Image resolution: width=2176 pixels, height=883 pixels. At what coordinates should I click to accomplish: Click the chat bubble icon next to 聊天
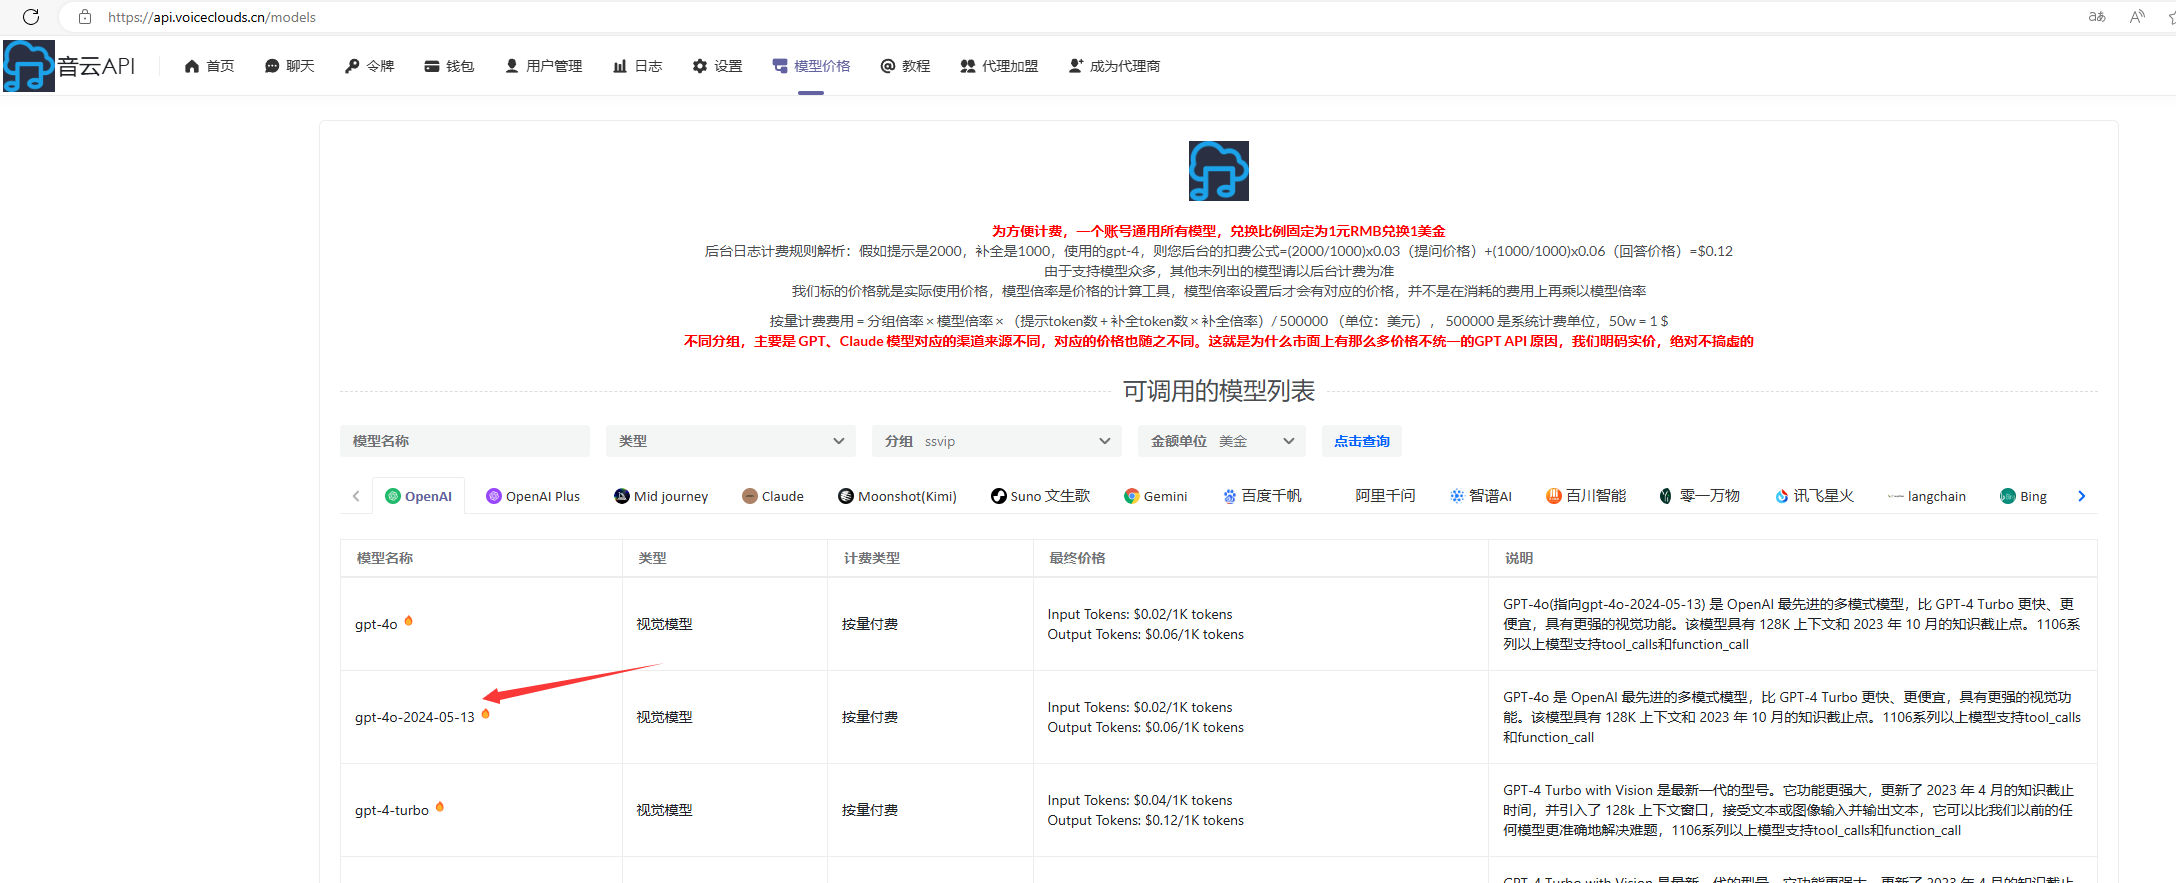(x=272, y=66)
